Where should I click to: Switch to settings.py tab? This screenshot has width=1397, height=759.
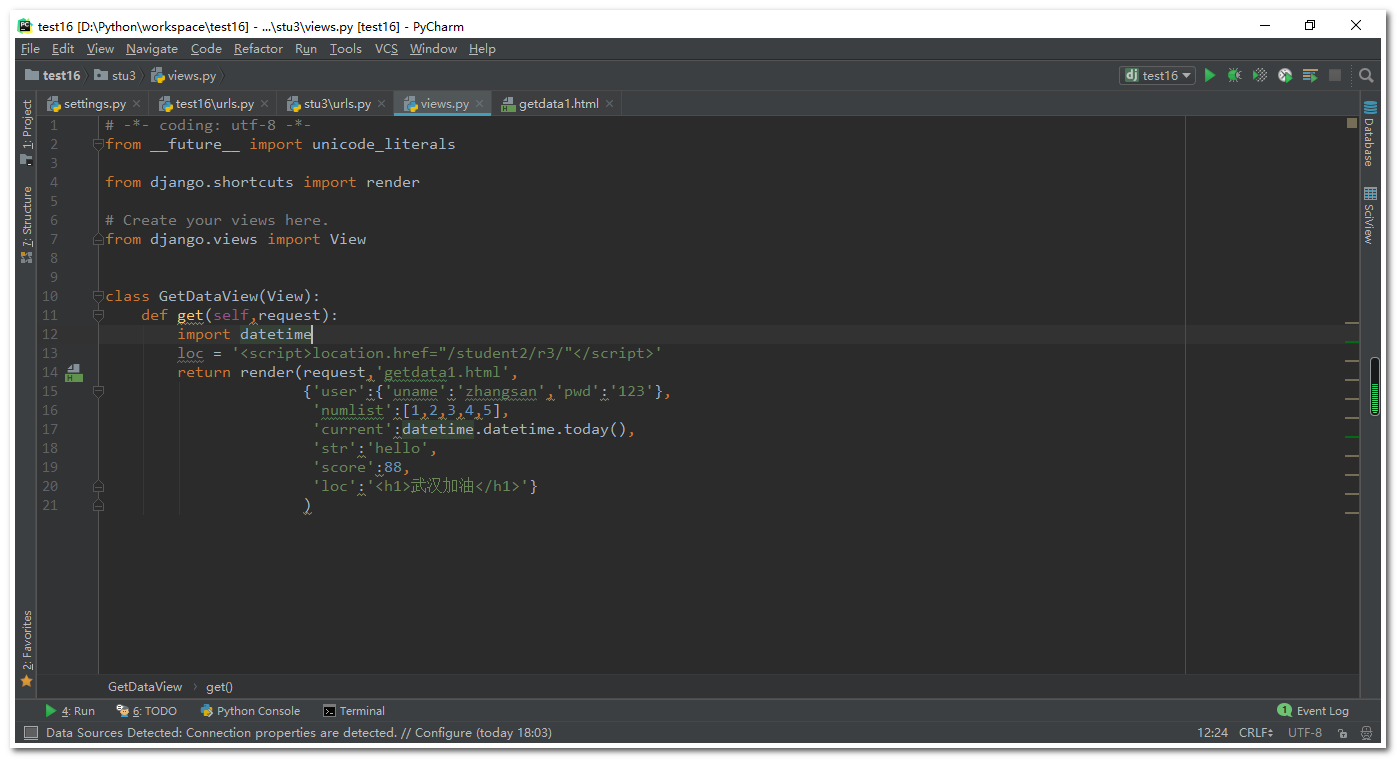click(94, 104)
